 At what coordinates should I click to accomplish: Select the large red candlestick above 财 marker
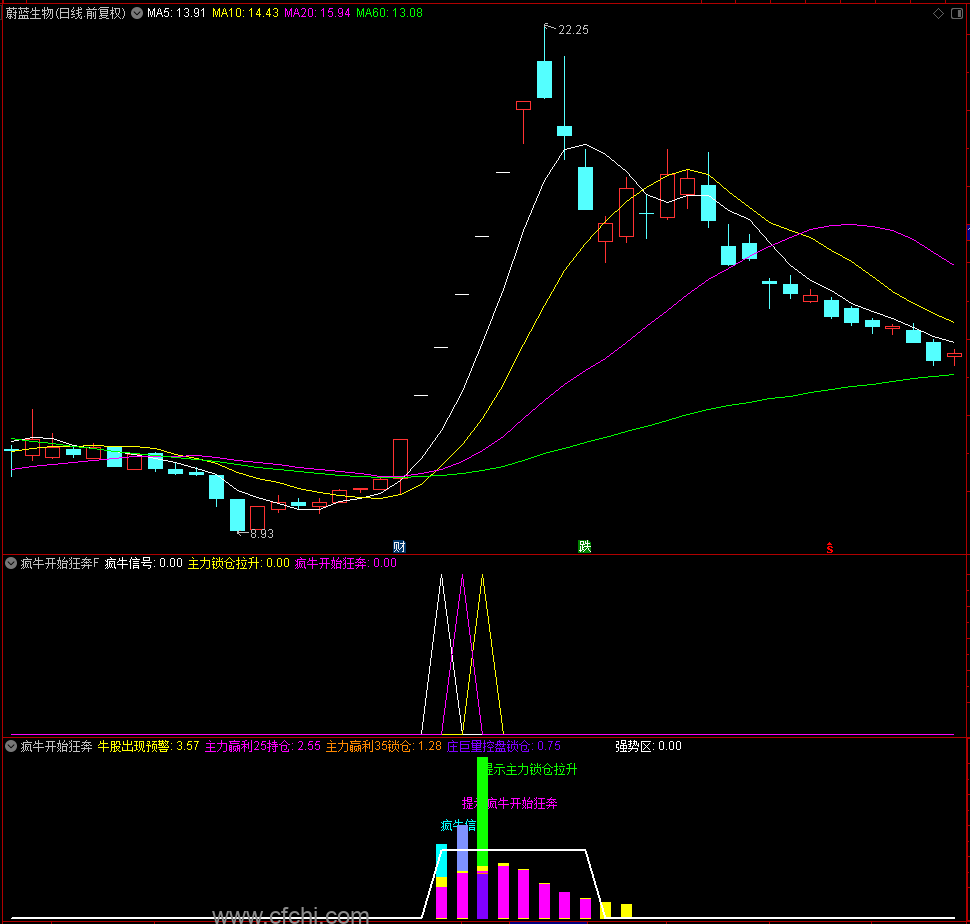(400, 458)
